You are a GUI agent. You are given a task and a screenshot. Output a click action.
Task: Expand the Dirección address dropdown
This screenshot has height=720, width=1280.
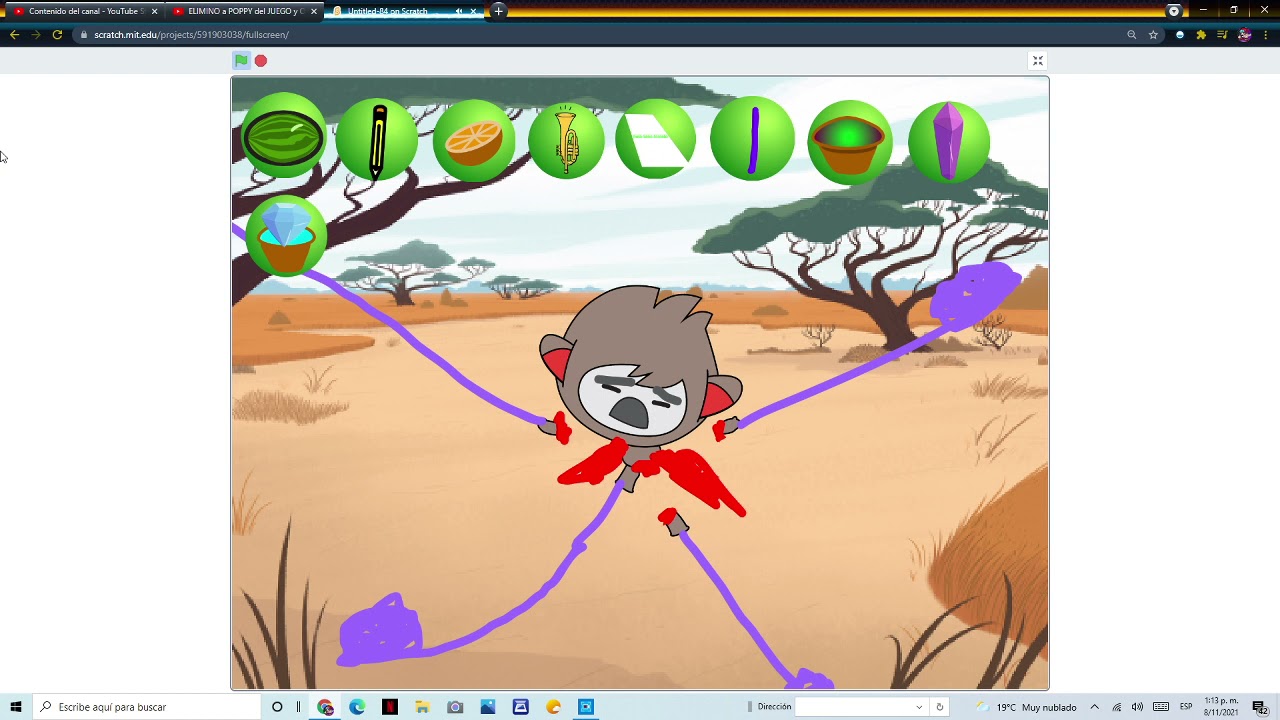point(919,707)
